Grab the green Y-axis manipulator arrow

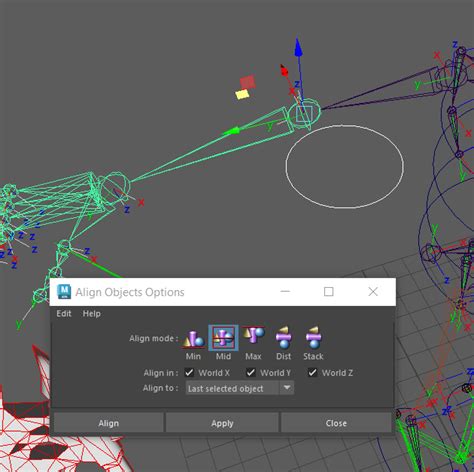coord(231,131)
